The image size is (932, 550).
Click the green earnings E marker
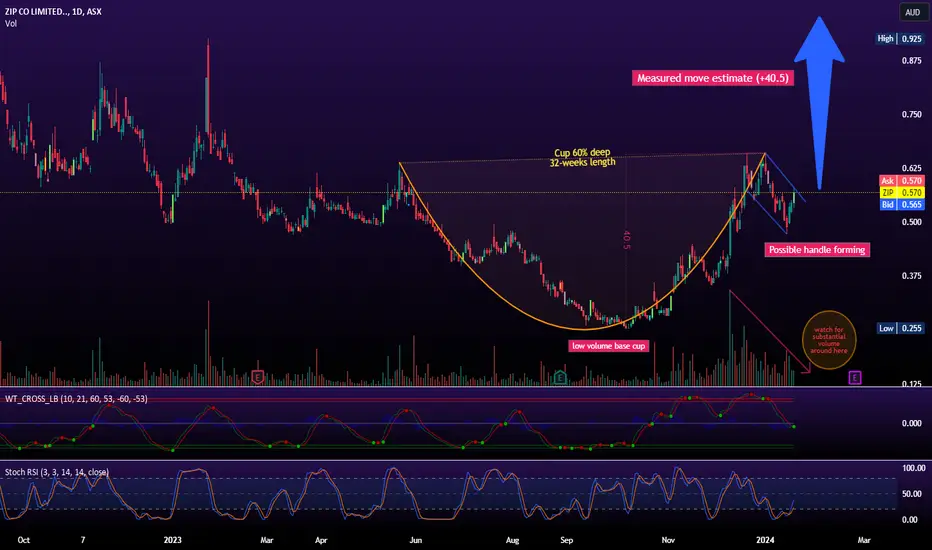point(559,377)
